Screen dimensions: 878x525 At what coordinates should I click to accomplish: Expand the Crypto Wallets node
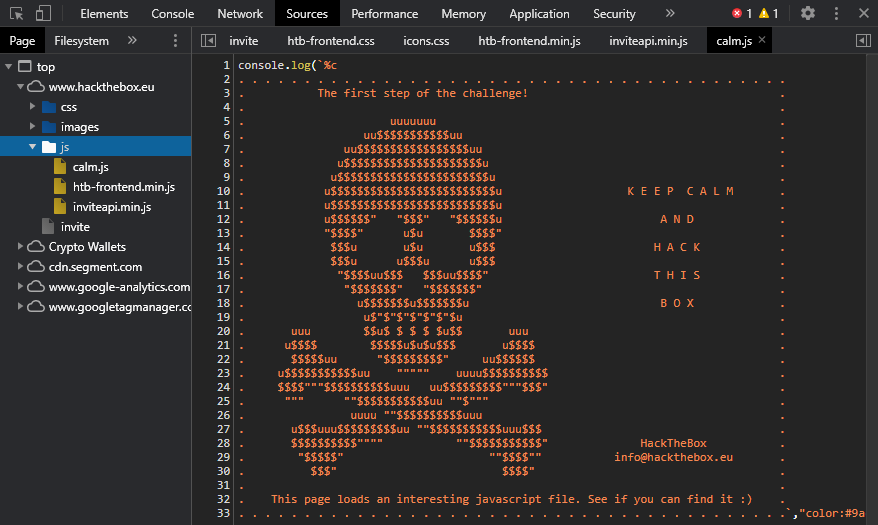click(x=20, y=246)
